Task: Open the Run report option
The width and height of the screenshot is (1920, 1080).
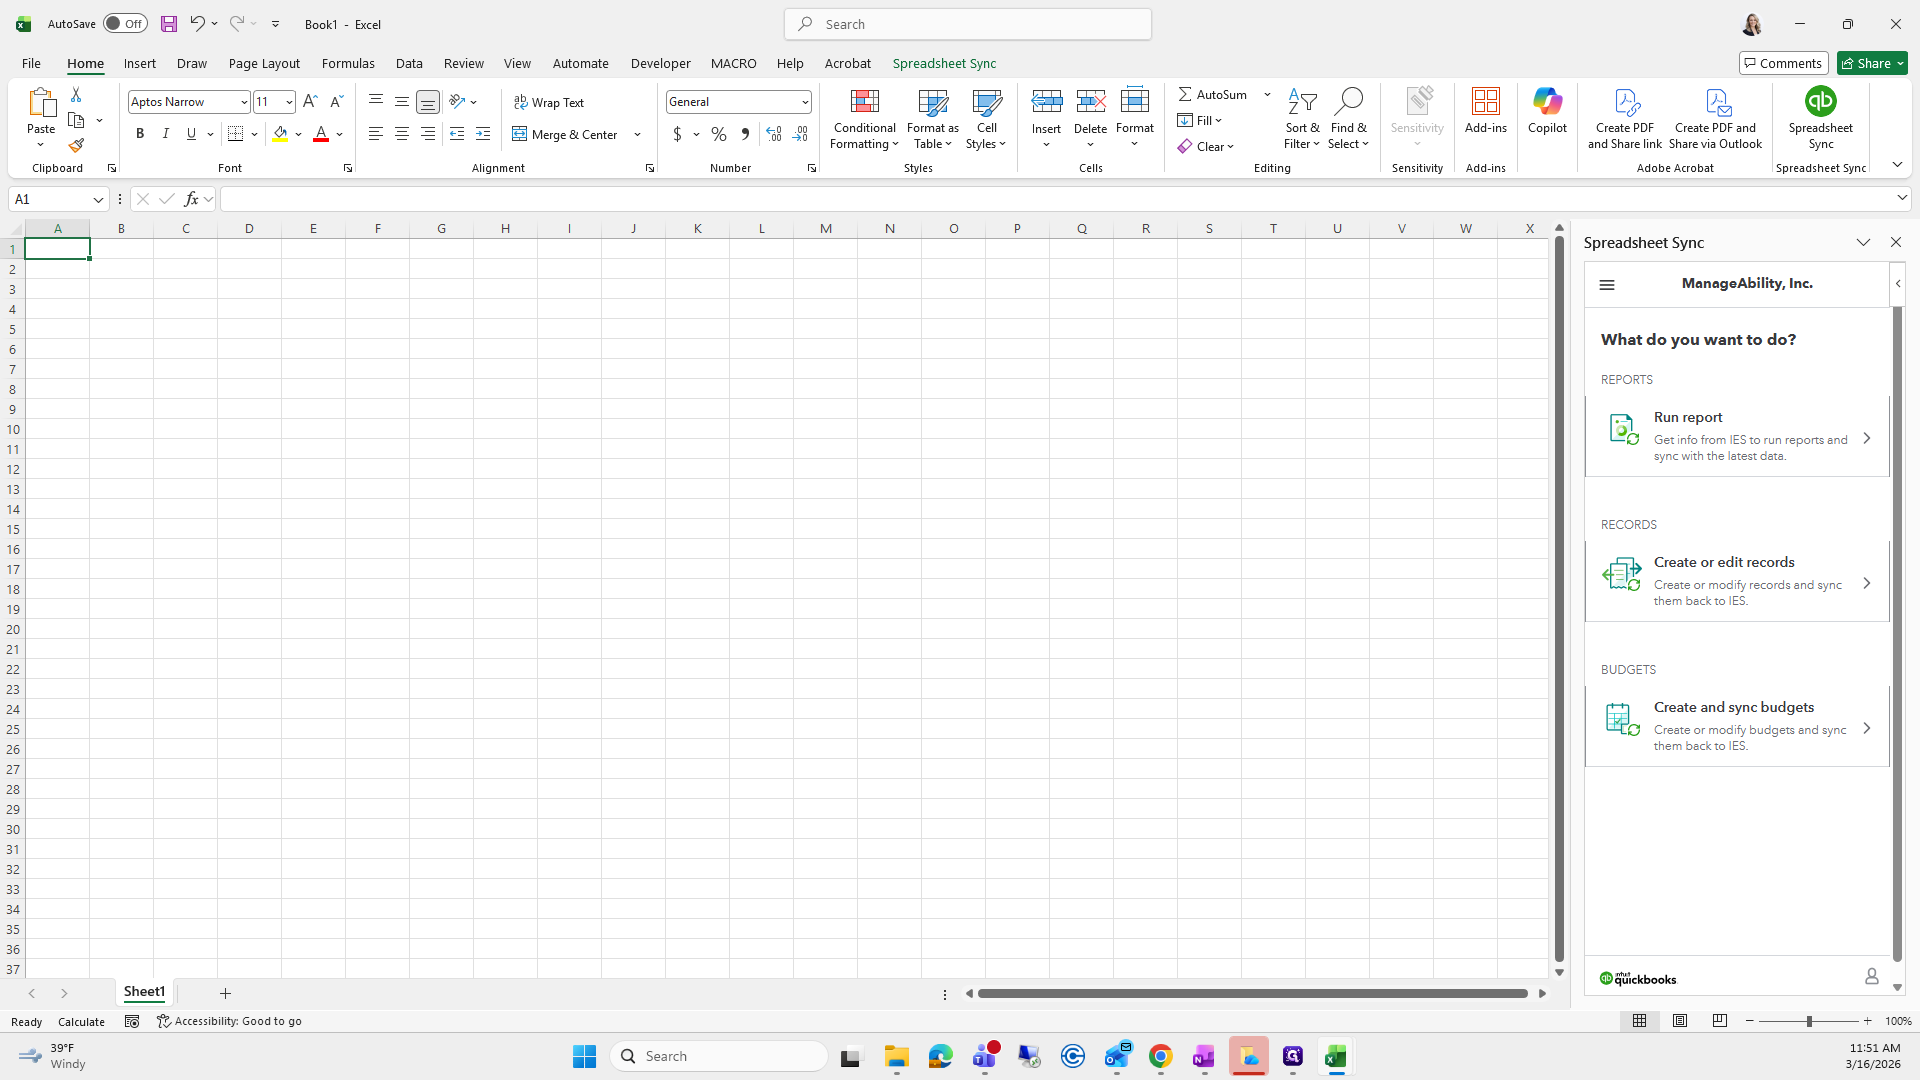Action: [1737, 437]
